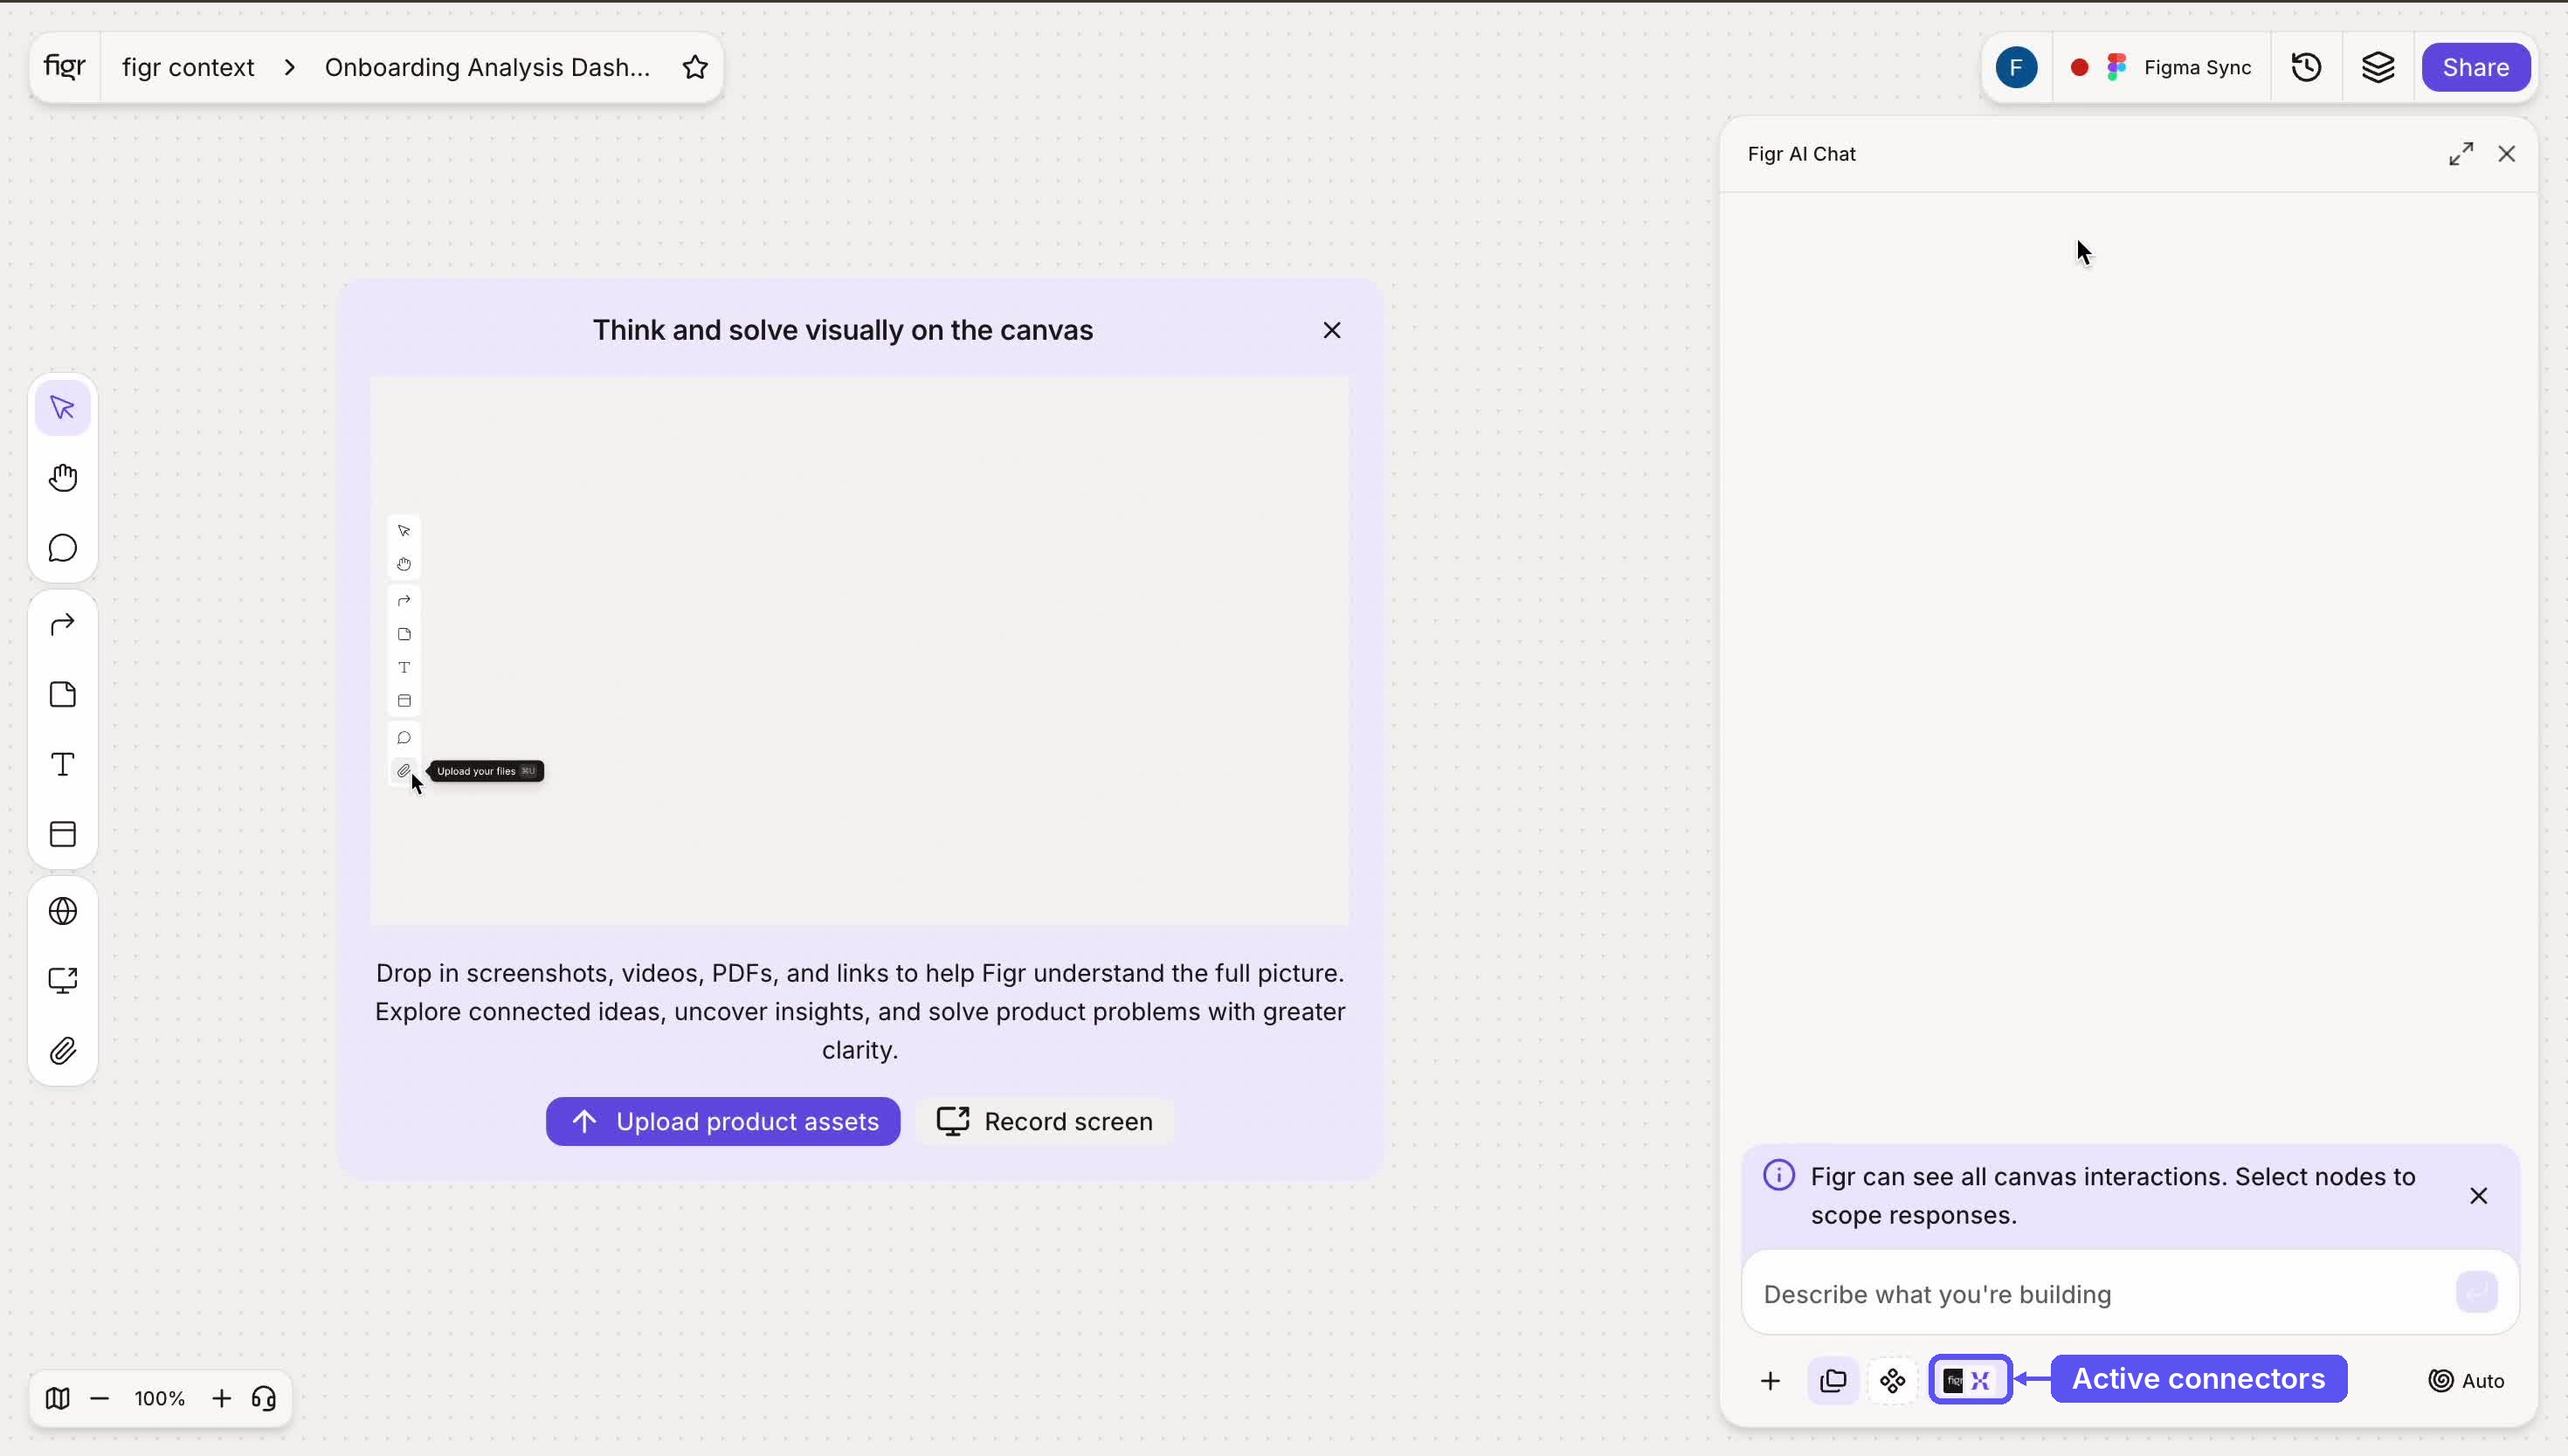
Task: Click the figr logo home button
Action: [x=65, y=67]
